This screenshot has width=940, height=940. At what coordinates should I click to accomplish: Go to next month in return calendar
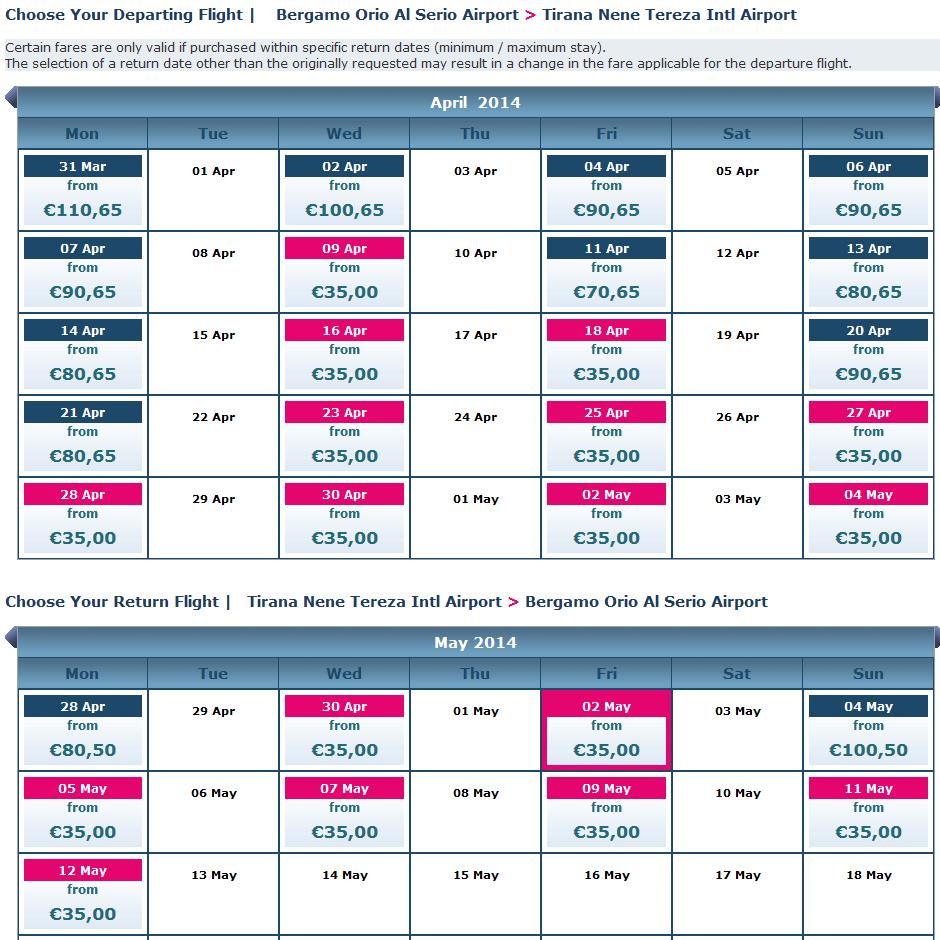point(936,637)
